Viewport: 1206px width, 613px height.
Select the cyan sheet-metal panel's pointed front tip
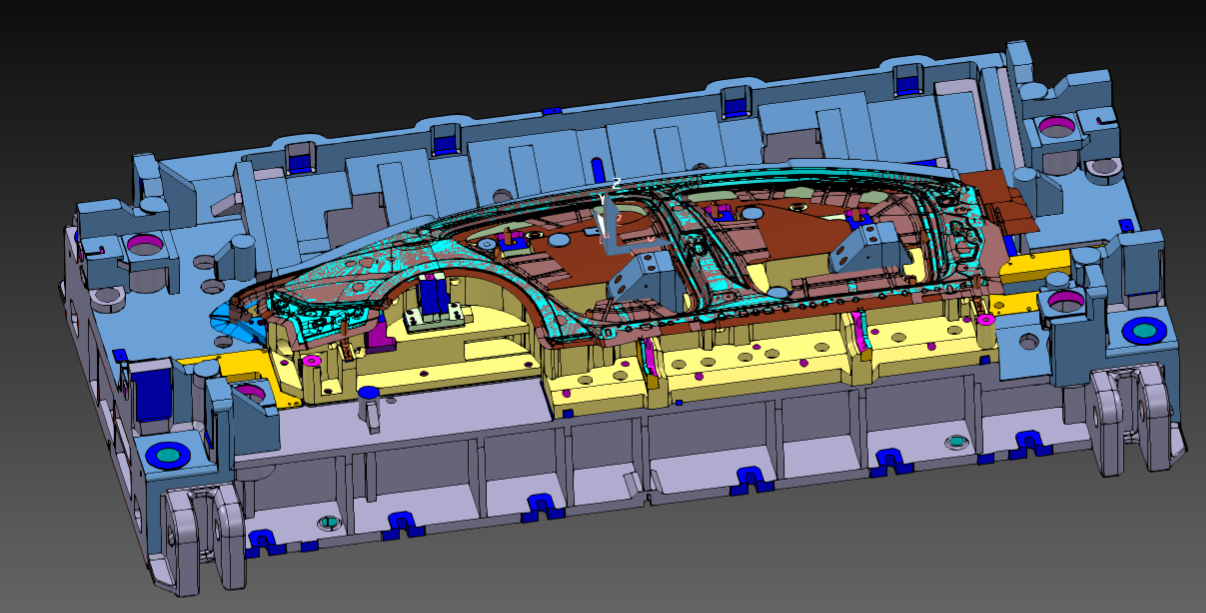pyautogui.click(x=214, y=319)
